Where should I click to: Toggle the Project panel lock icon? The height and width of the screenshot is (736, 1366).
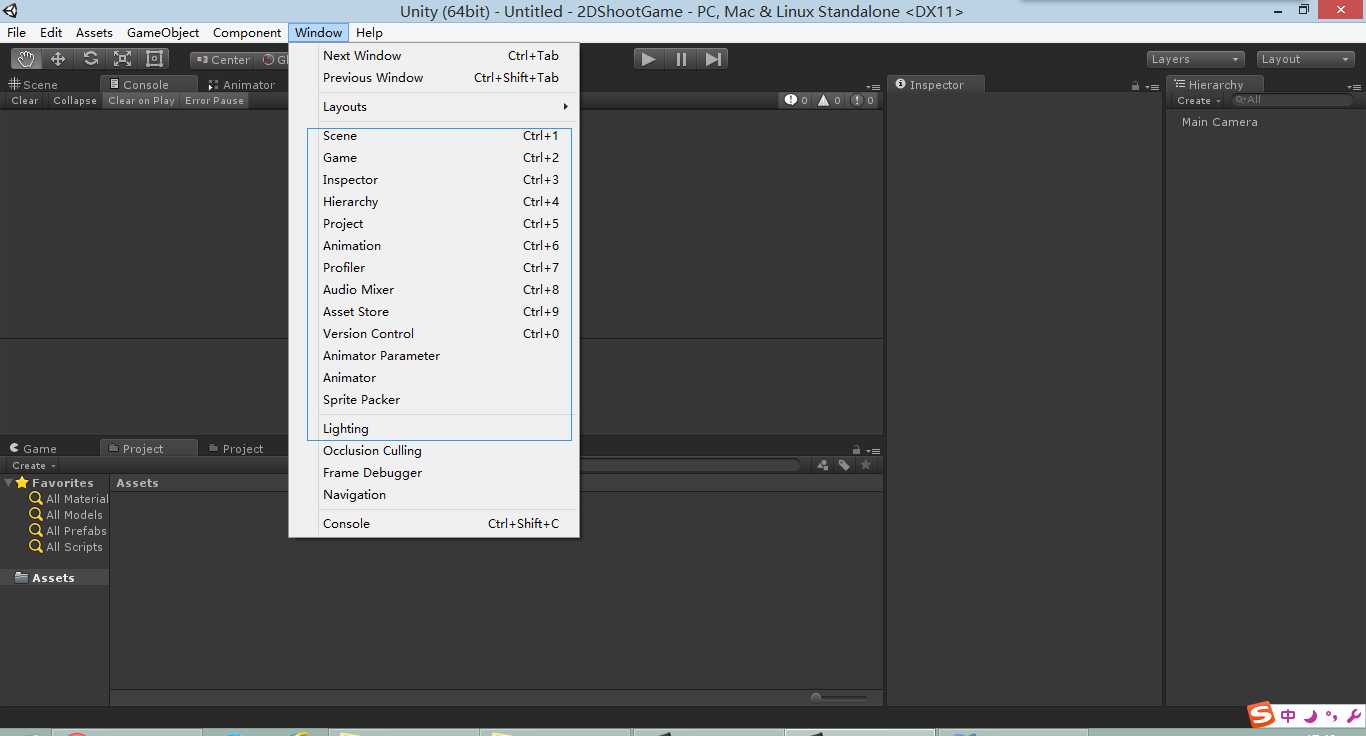point(856,450)
